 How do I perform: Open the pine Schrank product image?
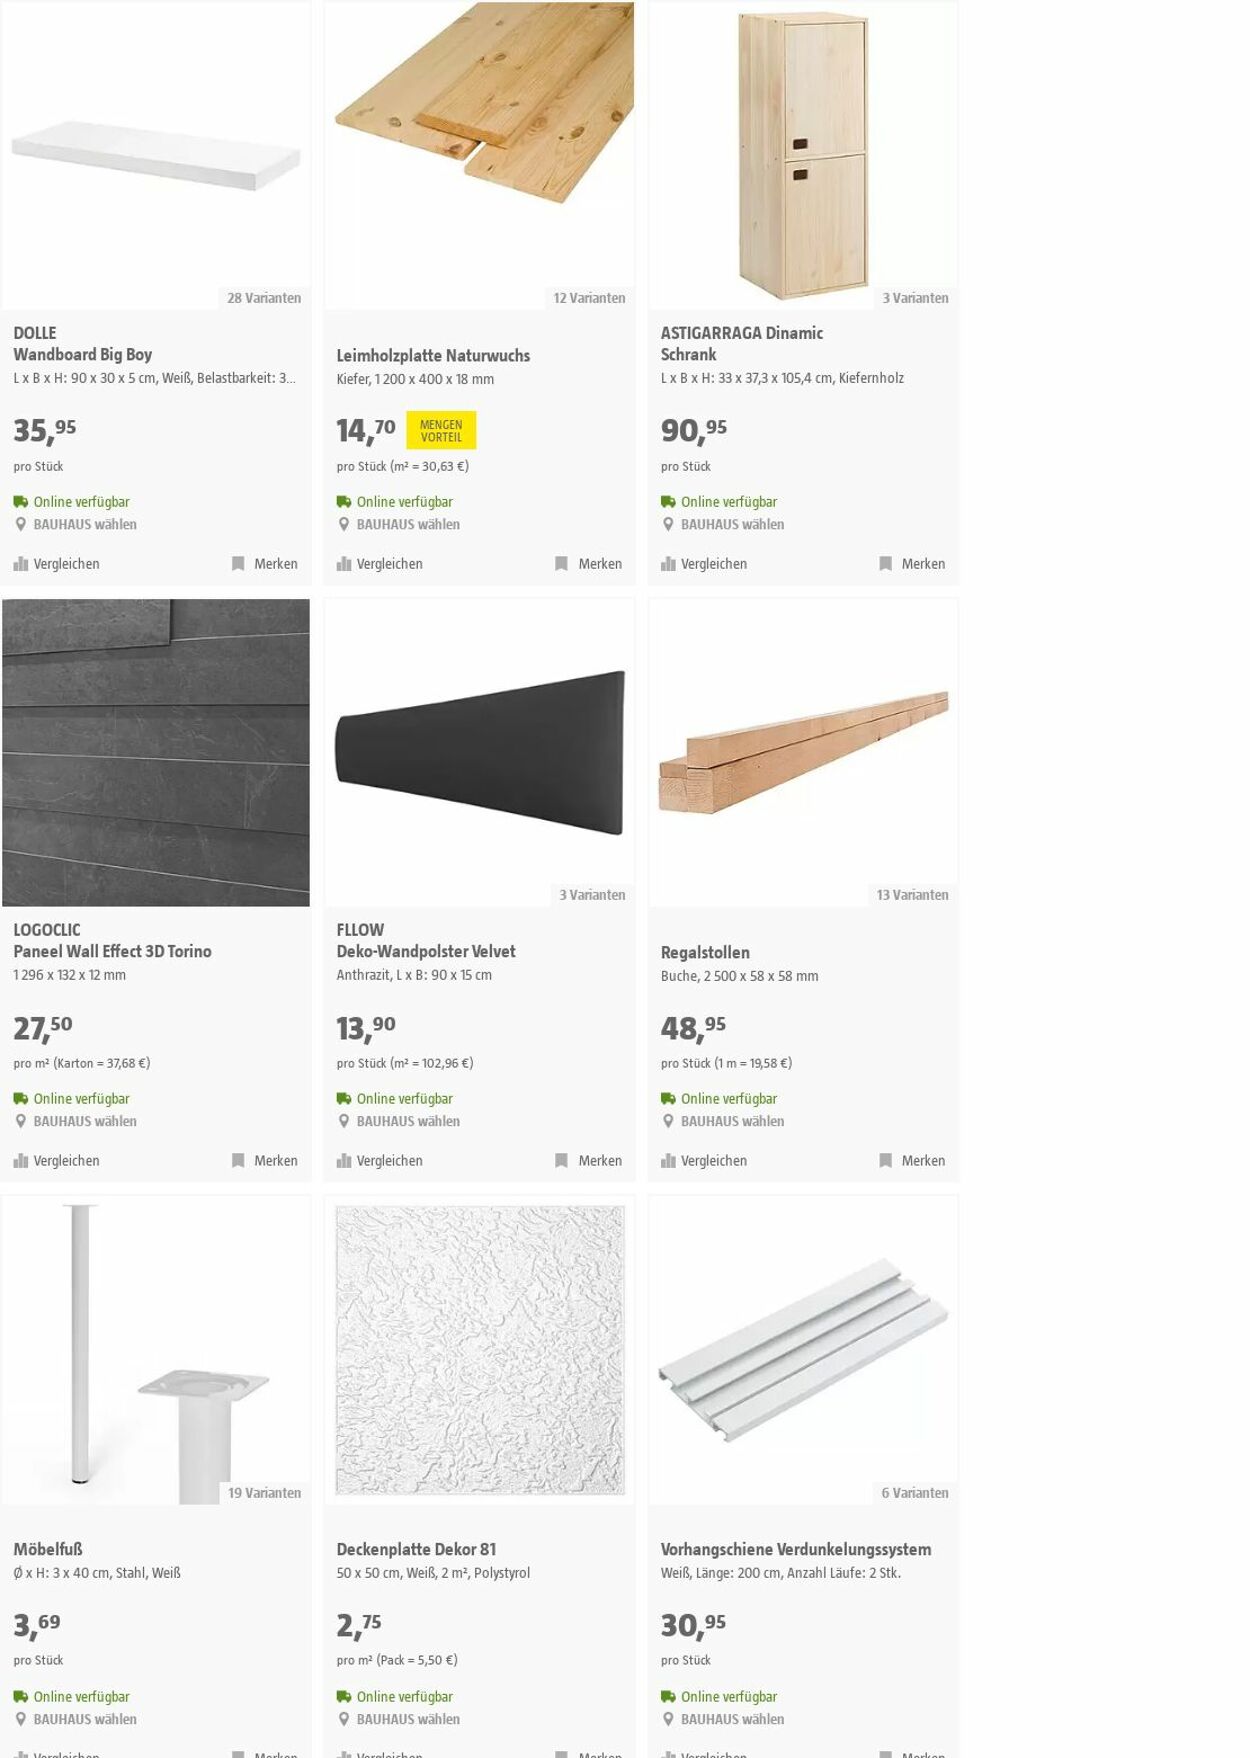tap(803, 155)
